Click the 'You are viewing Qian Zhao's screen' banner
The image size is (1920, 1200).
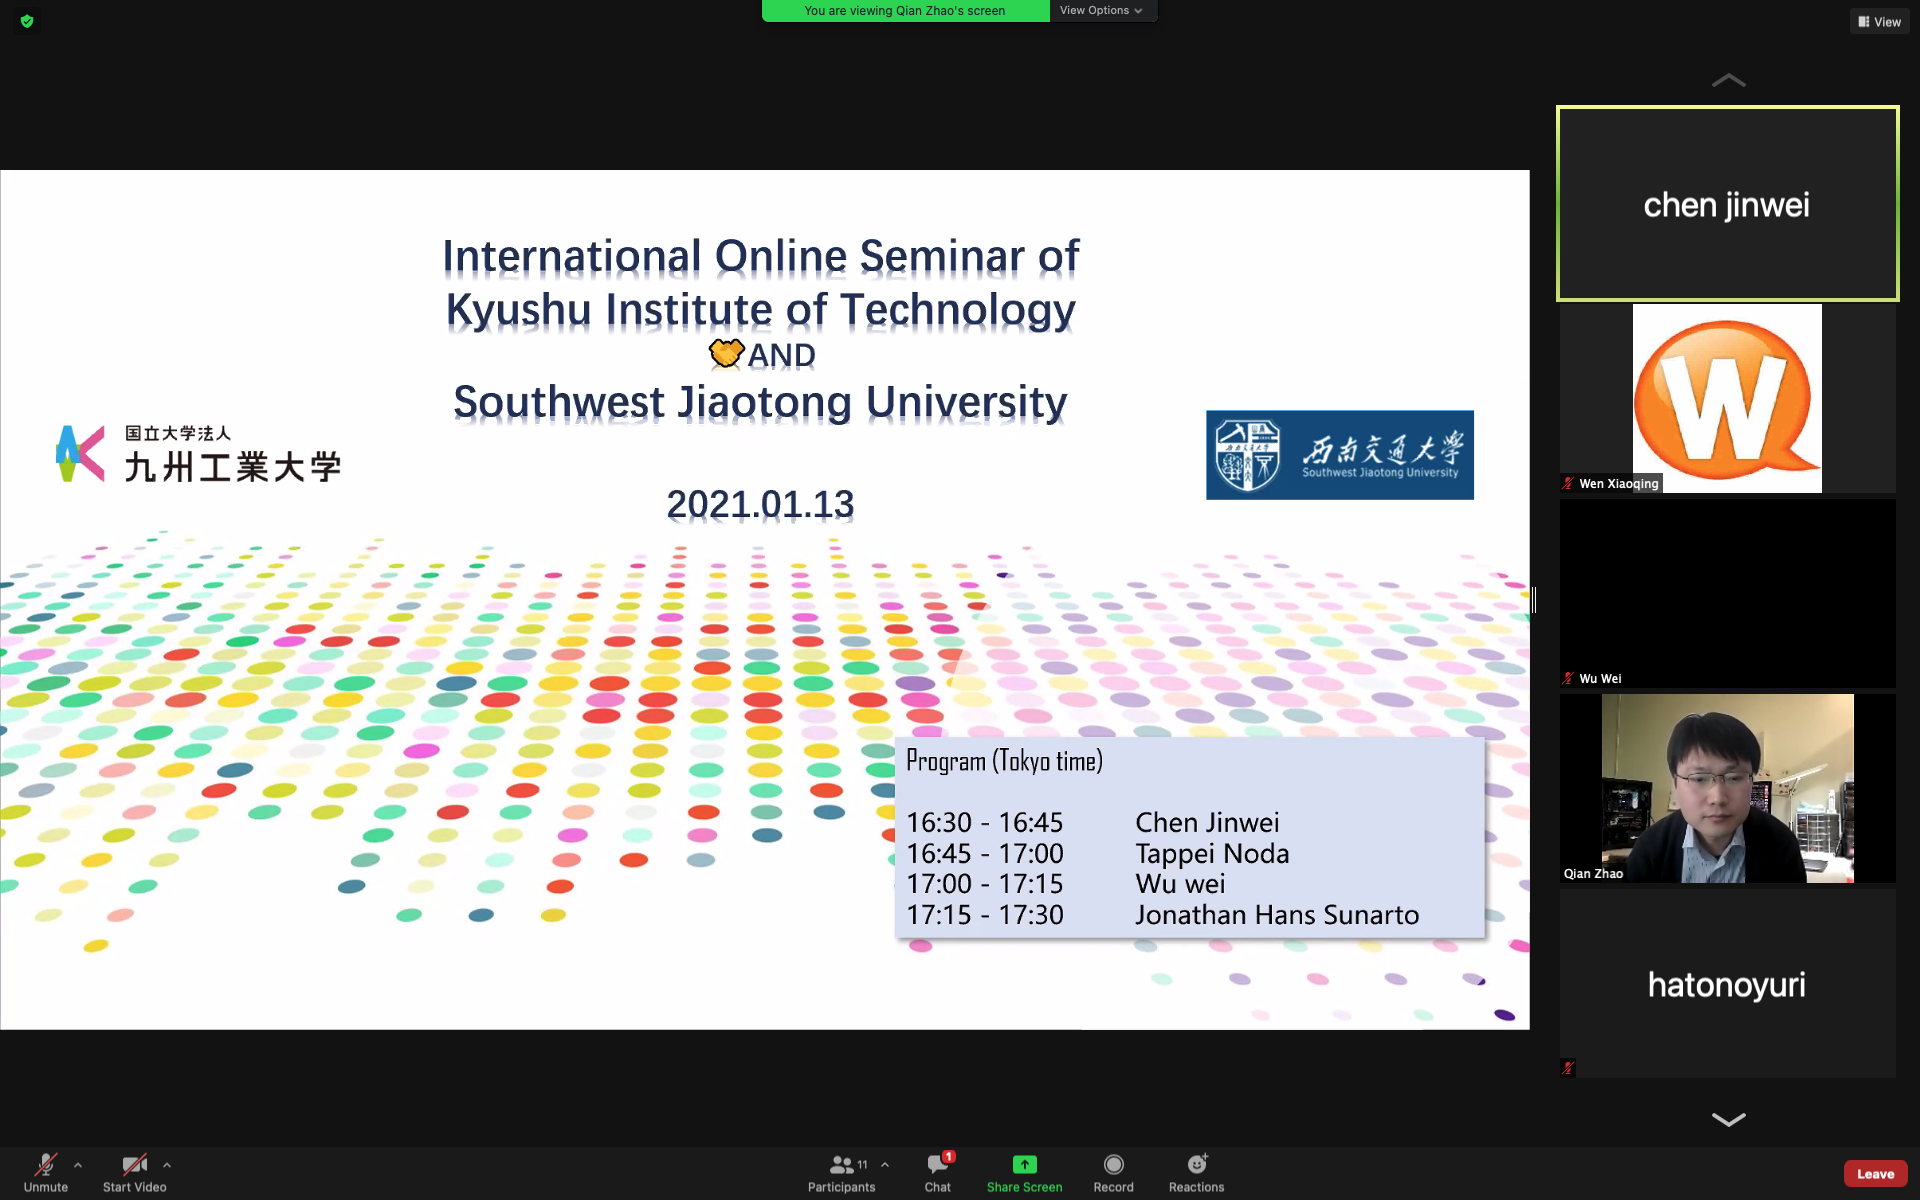(905, 11)
